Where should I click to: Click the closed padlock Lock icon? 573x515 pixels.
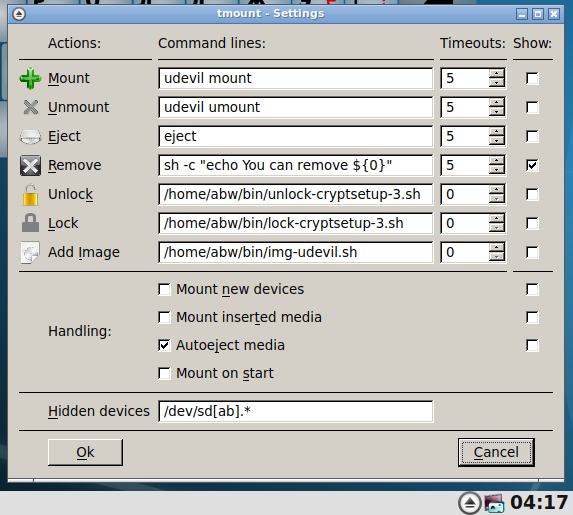(x=30, y=223)
